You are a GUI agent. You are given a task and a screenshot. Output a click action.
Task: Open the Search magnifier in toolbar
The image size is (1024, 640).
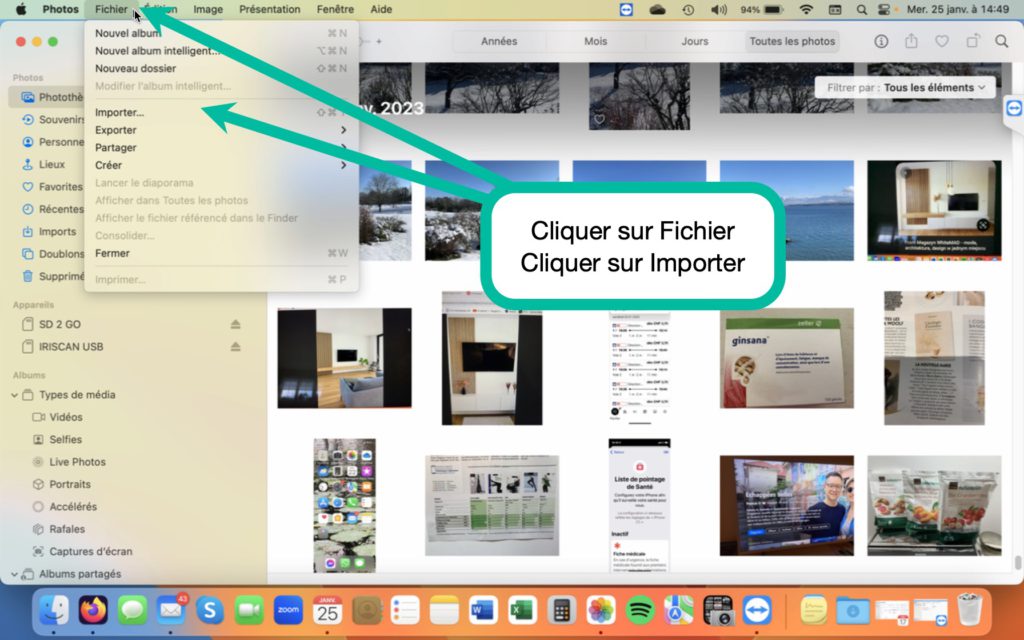tap(1001, 42)
